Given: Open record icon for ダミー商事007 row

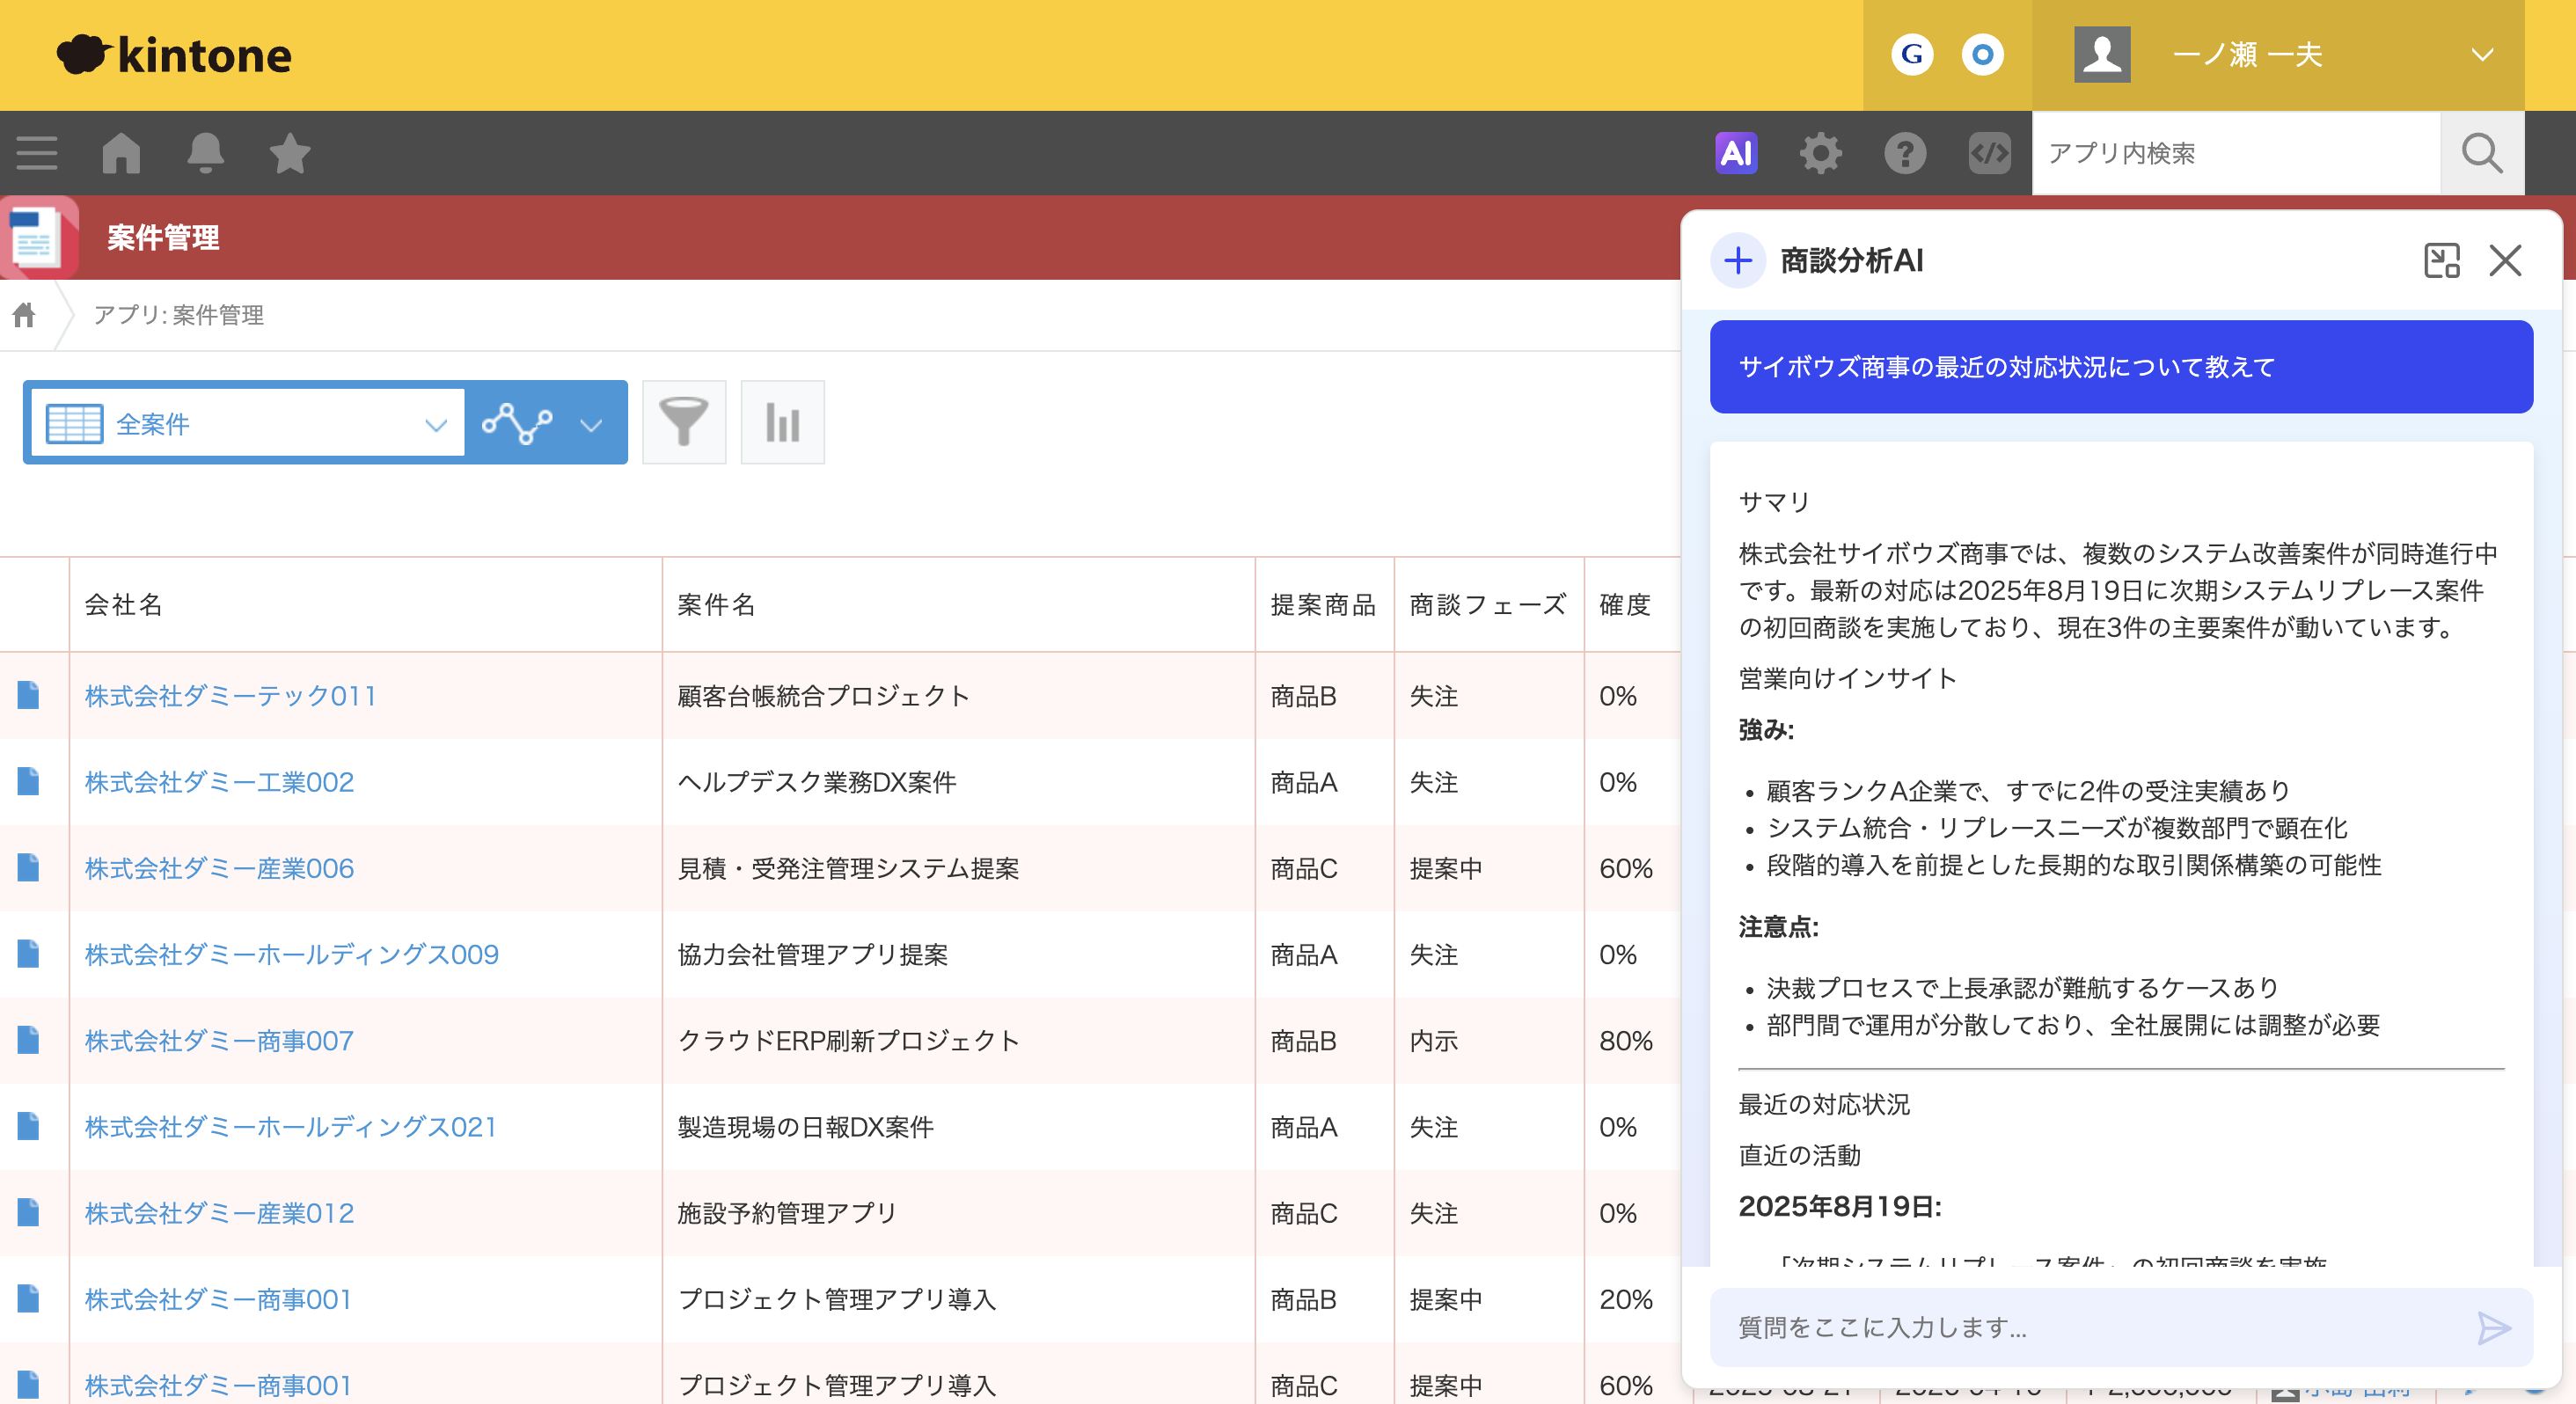Looking at the screenshot, I should 28,1040.
